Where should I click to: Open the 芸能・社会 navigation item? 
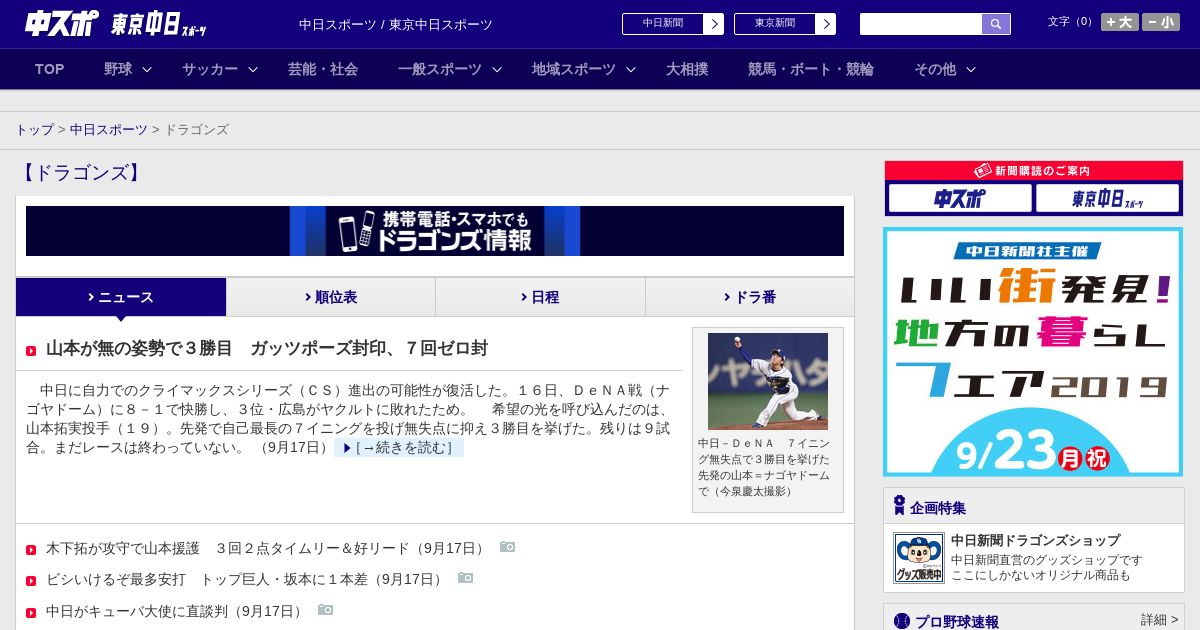point(323,69)
